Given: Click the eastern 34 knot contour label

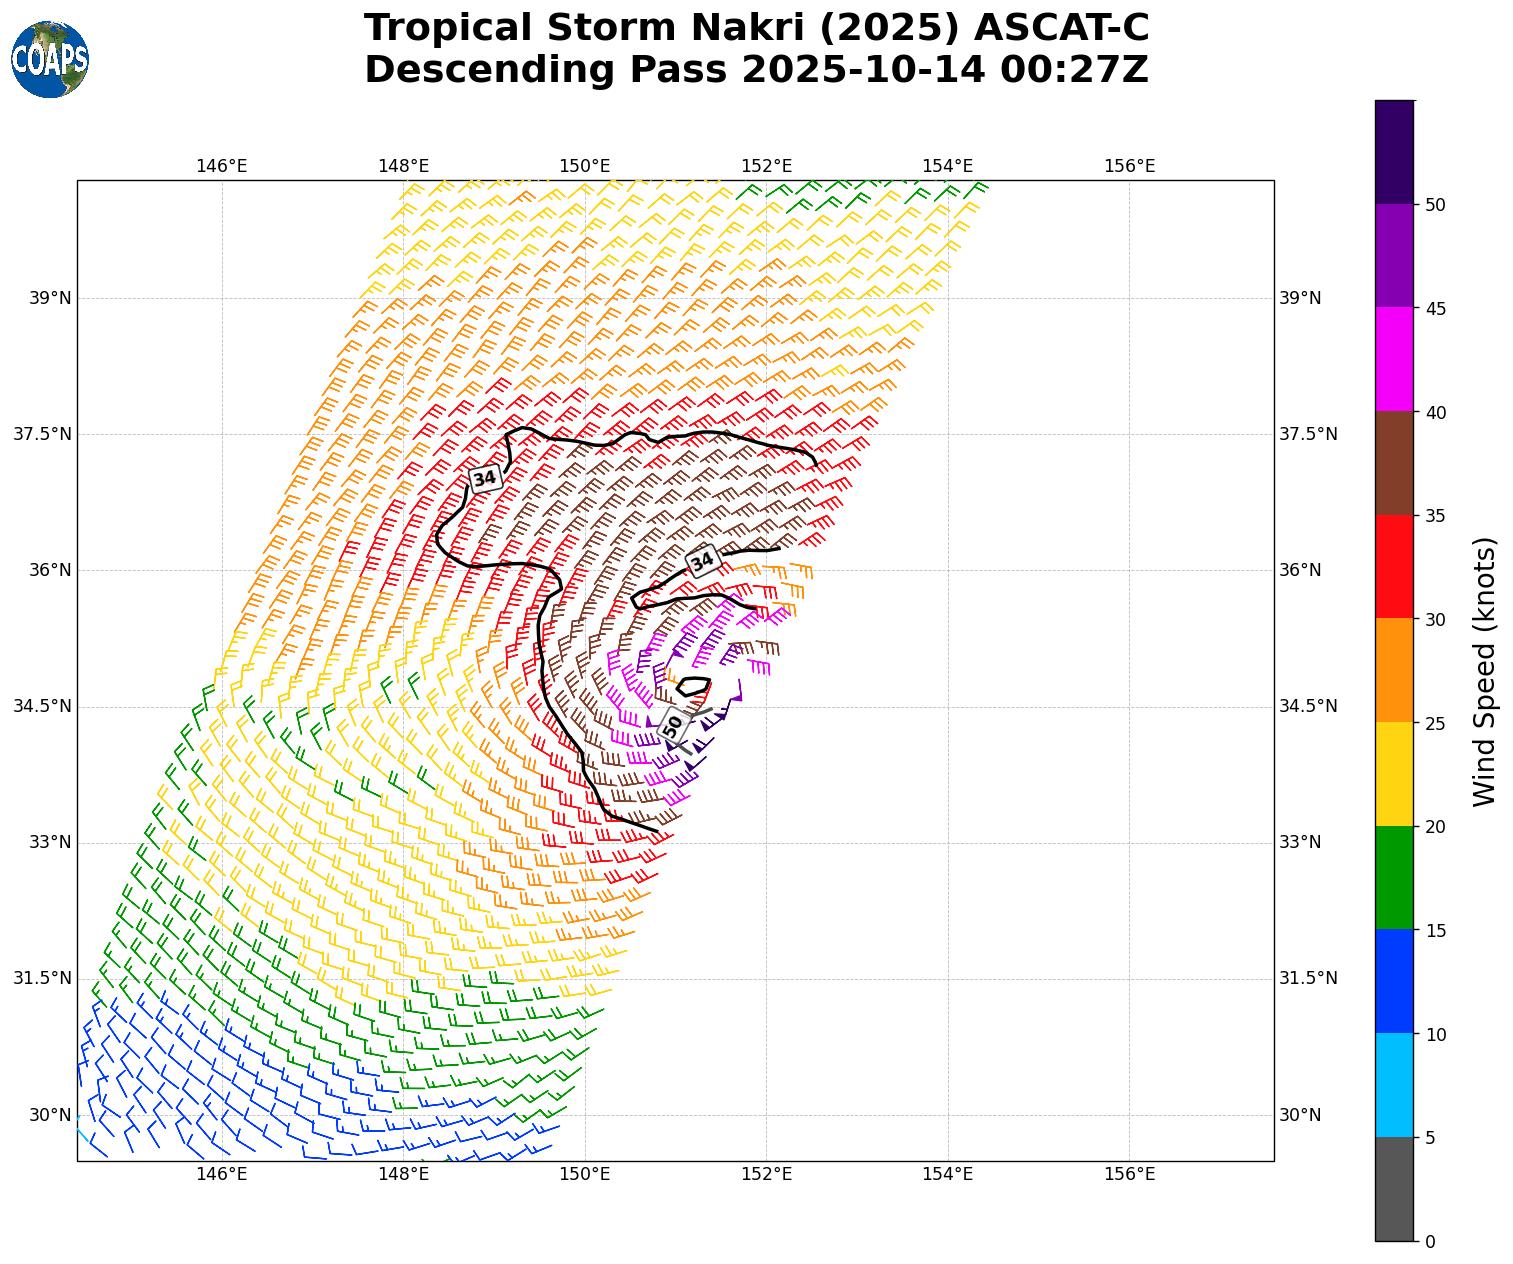Looking at the screenshot, I should [x=703, y=561].
